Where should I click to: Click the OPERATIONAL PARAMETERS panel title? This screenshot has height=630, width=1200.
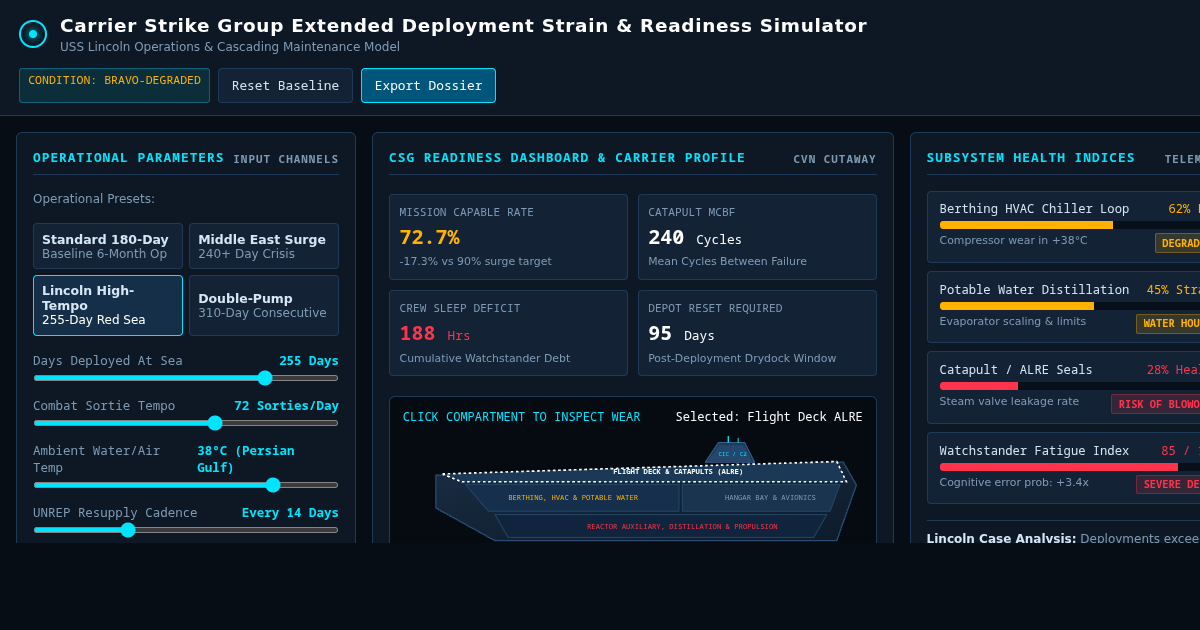coord(129,158)
